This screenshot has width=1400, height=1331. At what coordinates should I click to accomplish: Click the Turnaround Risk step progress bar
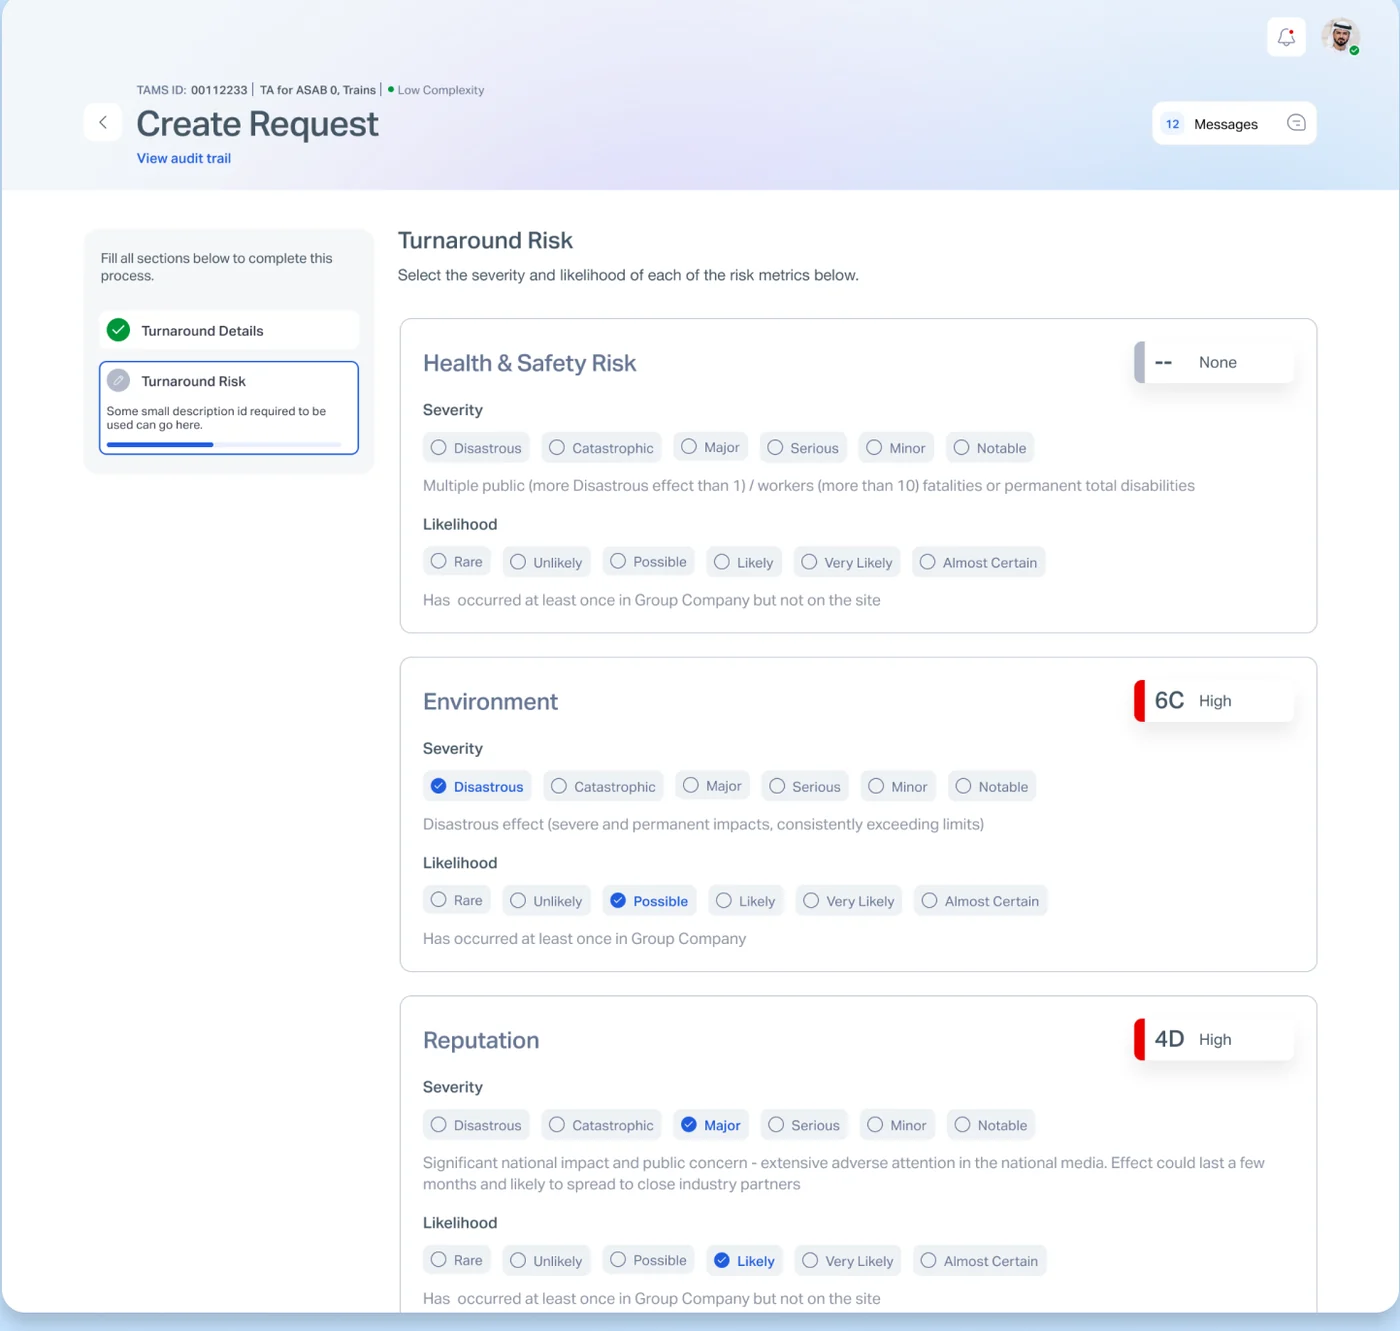224,444
